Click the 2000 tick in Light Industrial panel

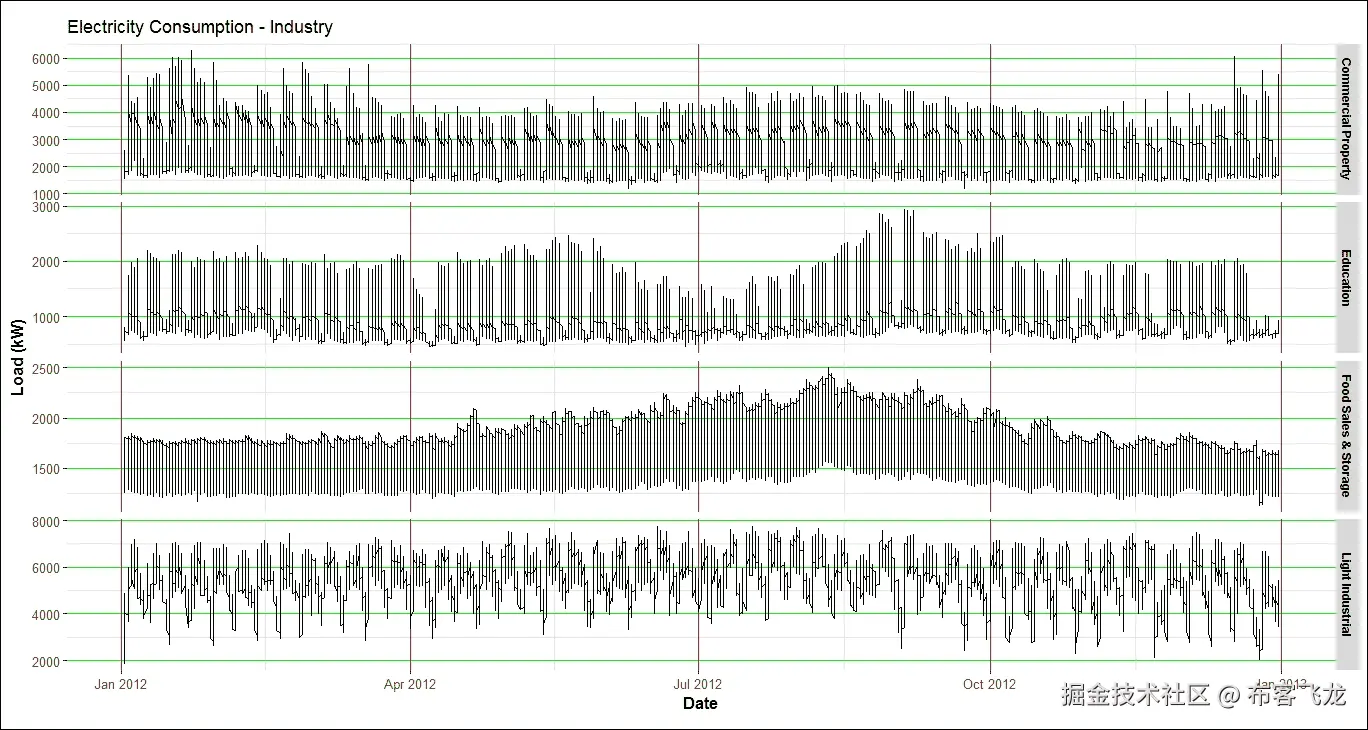(47, 661)
